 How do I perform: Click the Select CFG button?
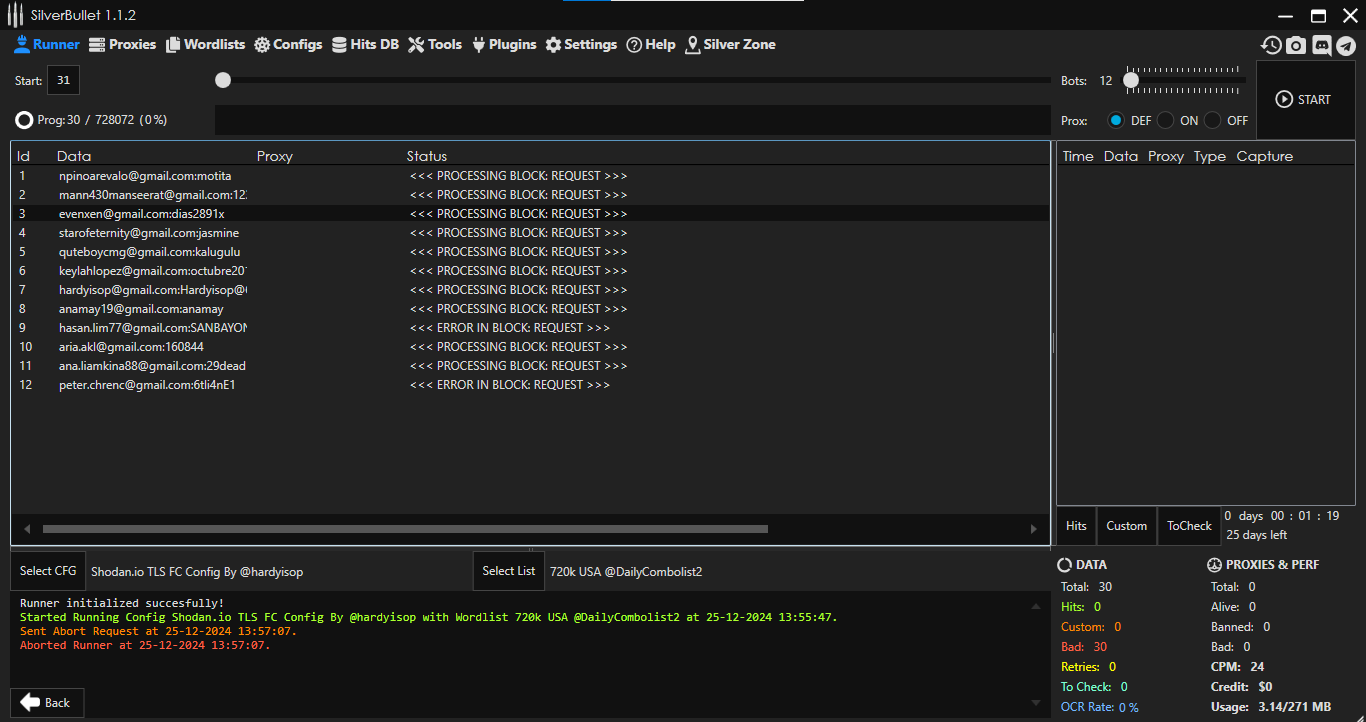coord(48,571)
